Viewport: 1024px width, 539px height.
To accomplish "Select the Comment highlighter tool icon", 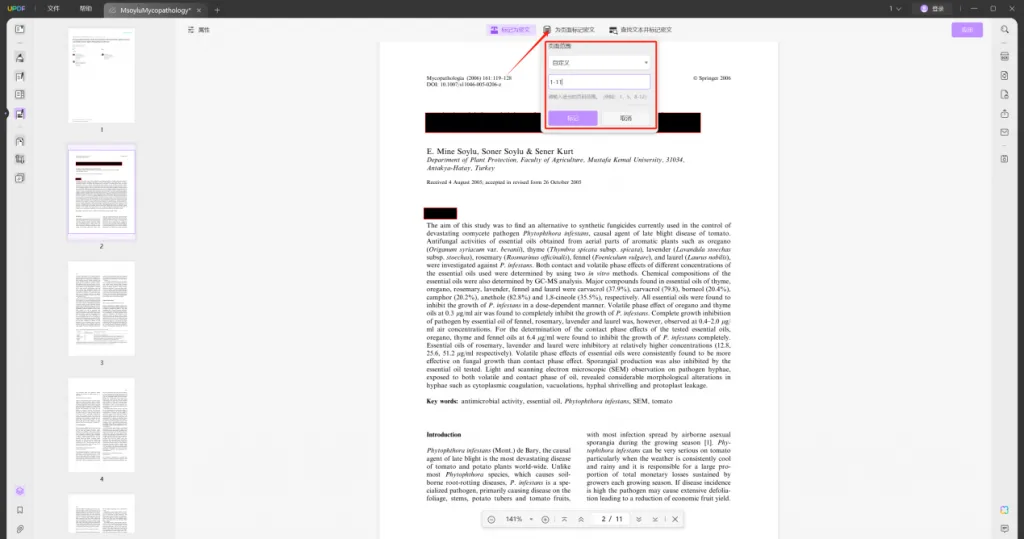I will (20, 57).
